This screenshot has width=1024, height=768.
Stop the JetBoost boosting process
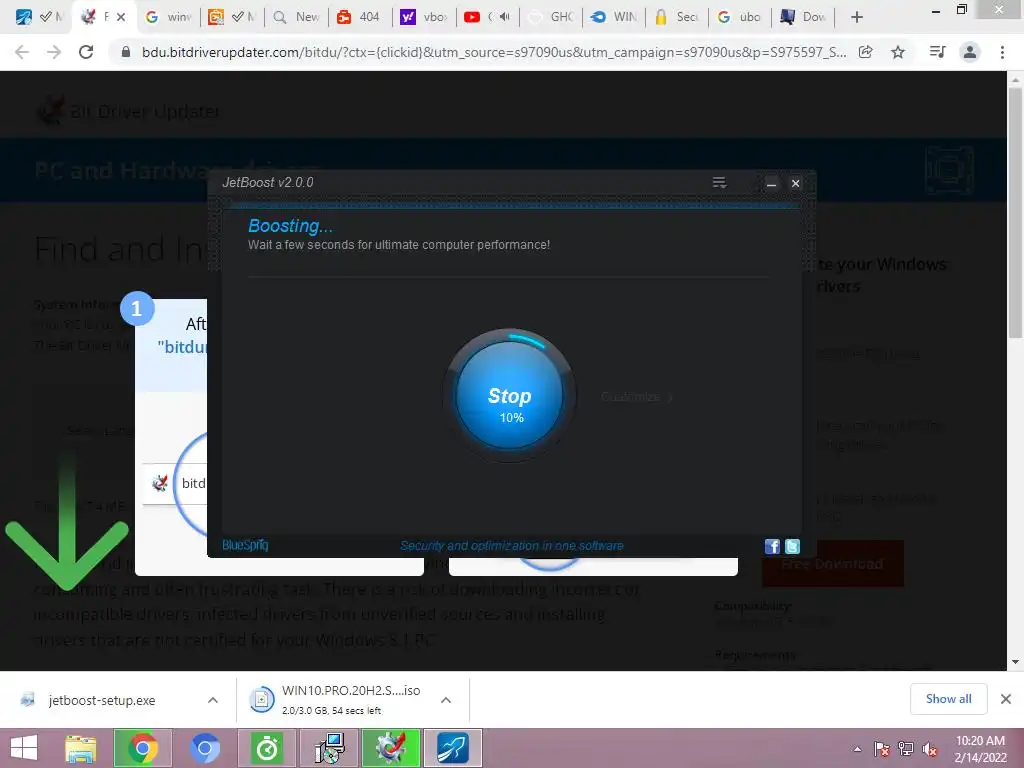[x=509, y=396]
